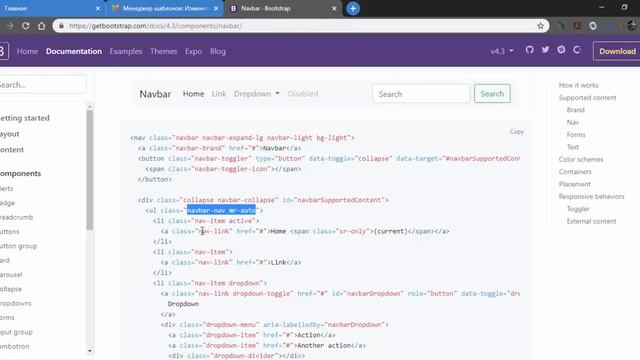Click the Download button
The height and width of the screenshot is (360, 640).
click(617, 51)
